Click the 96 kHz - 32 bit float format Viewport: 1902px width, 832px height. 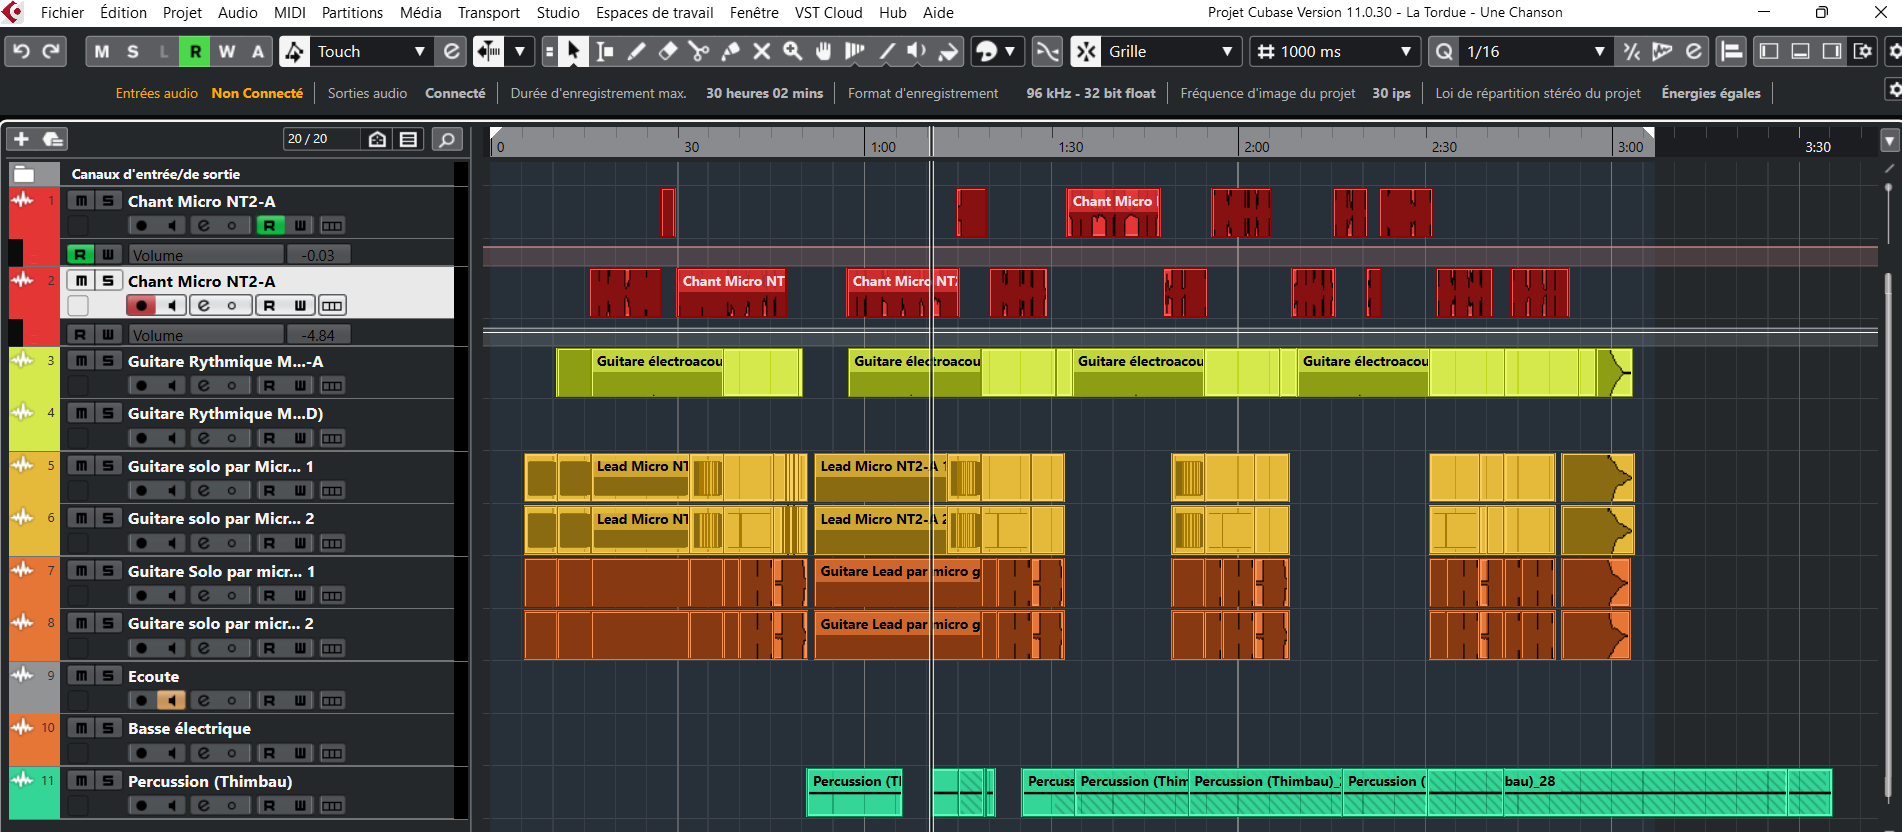(1090, 93)
